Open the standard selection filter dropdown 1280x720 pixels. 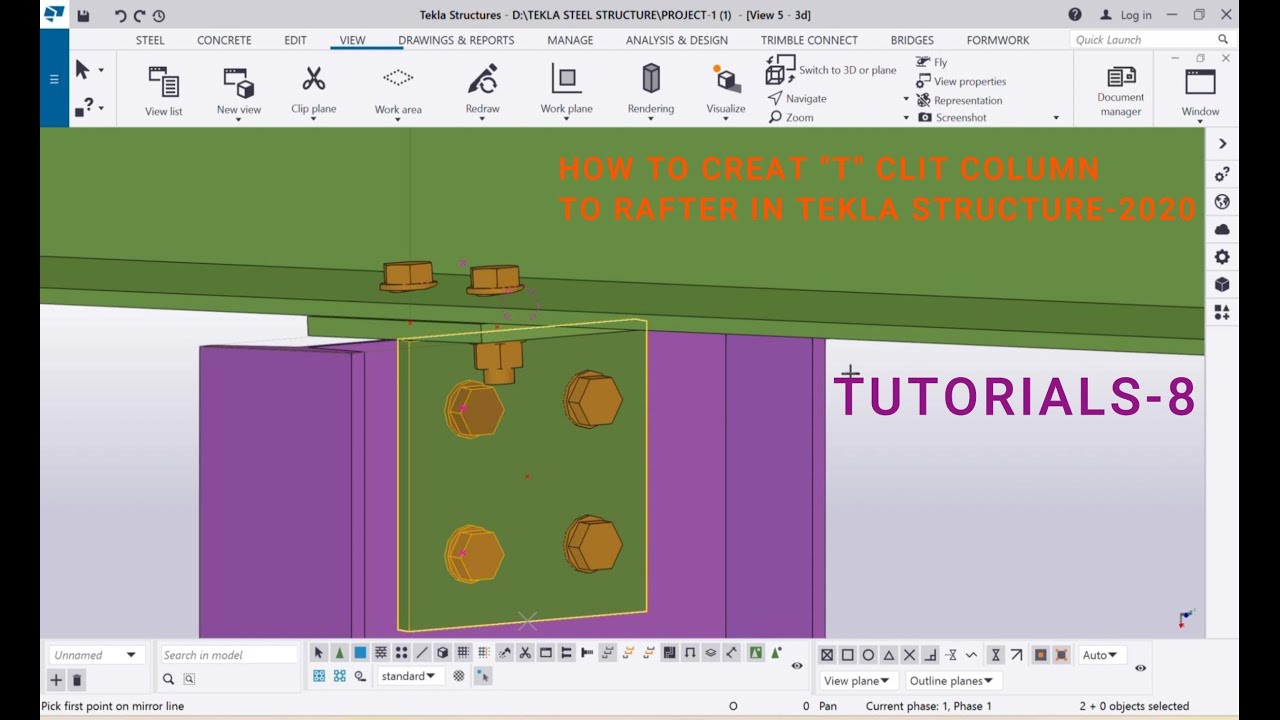(x=409, y=676)
